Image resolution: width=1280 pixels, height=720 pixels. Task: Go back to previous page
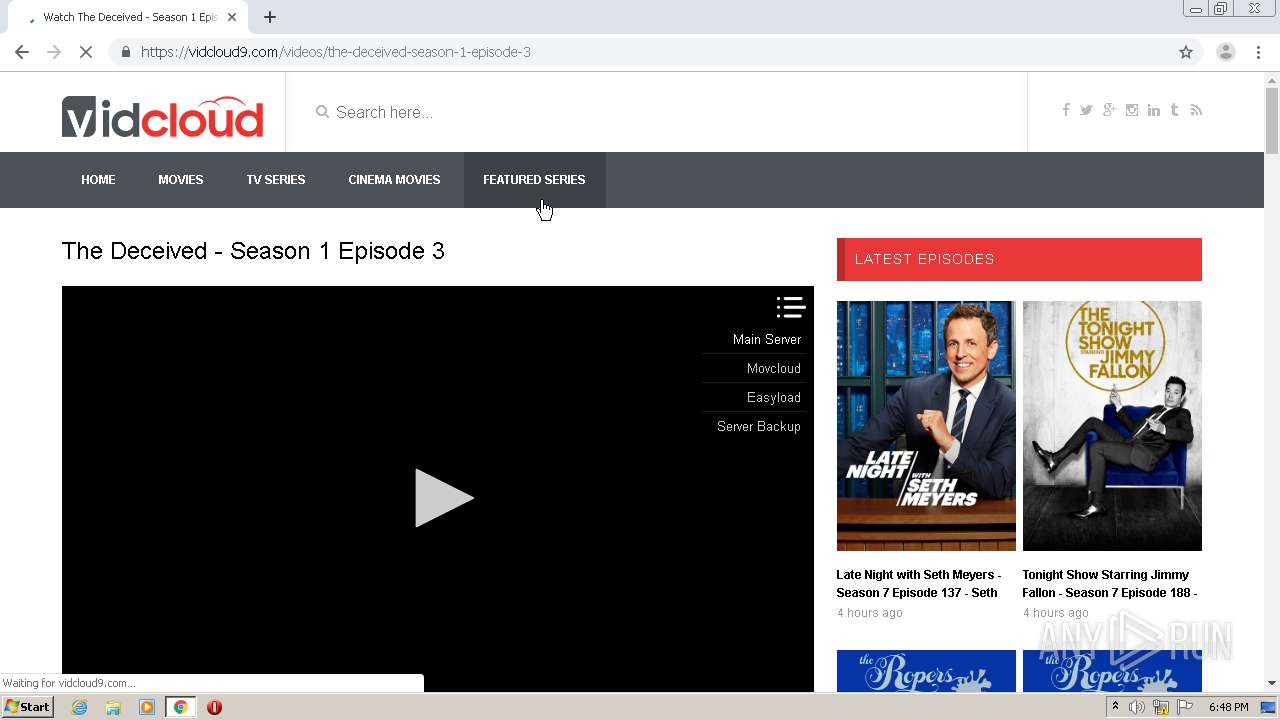point(22,52)
